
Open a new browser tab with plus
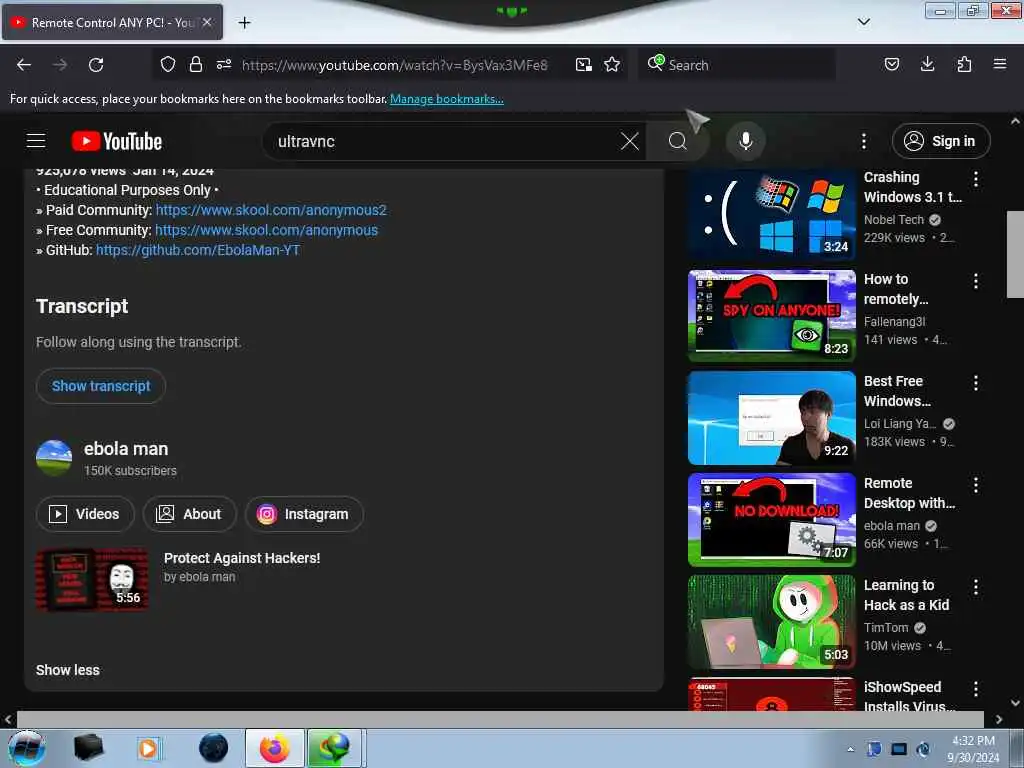[244, 23]
